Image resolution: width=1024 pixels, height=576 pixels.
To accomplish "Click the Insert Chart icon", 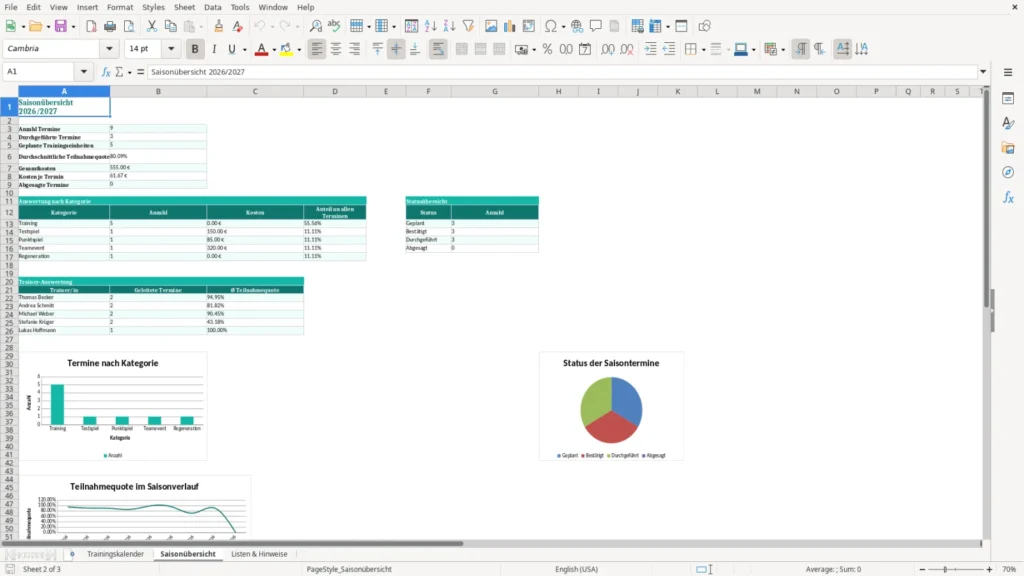I will [509, 26].
